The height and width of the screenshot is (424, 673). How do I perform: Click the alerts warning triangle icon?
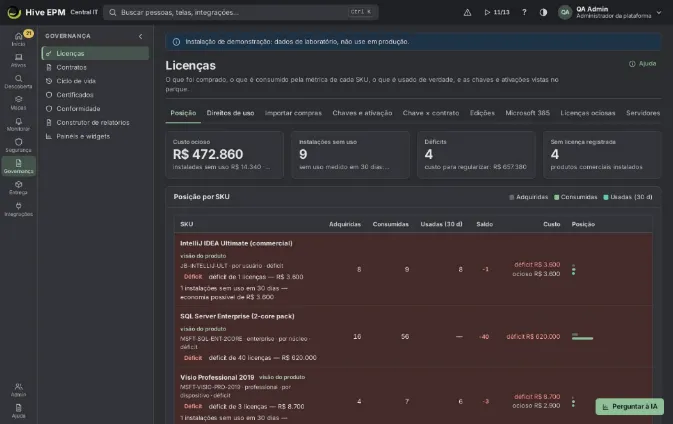tap(467, 12)
